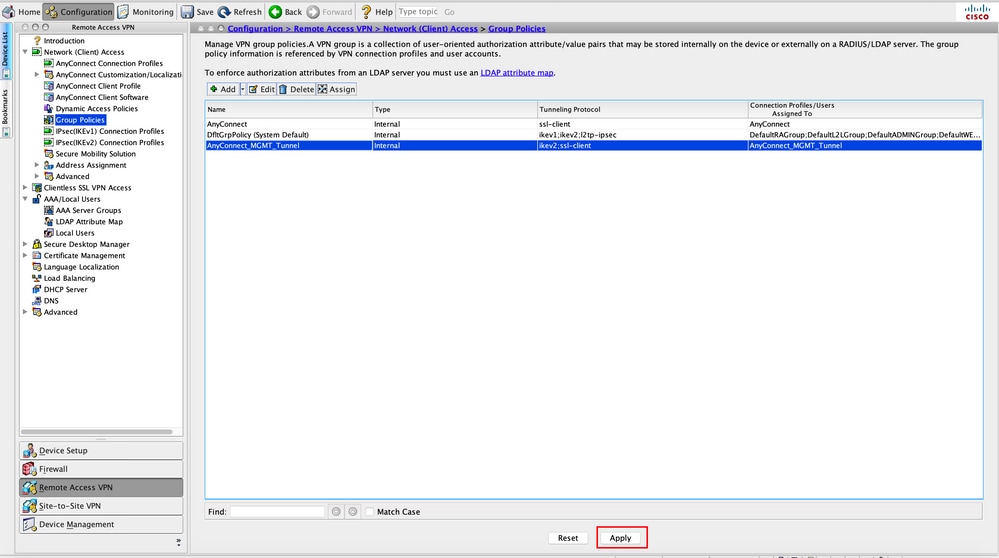Switch to the Monitoring view
The height and width of the screenshot is (558, 999).
pyautogui.click(x=146, y=11)
